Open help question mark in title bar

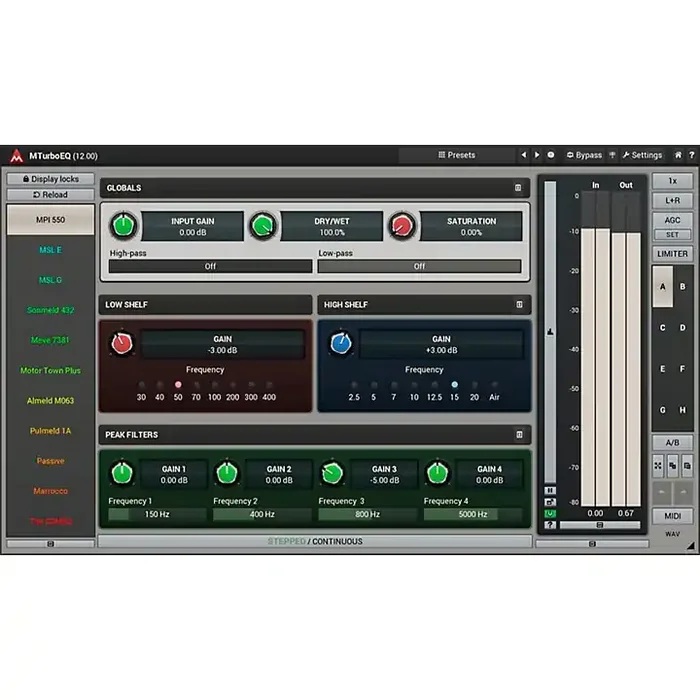click(x=692, y=155)
